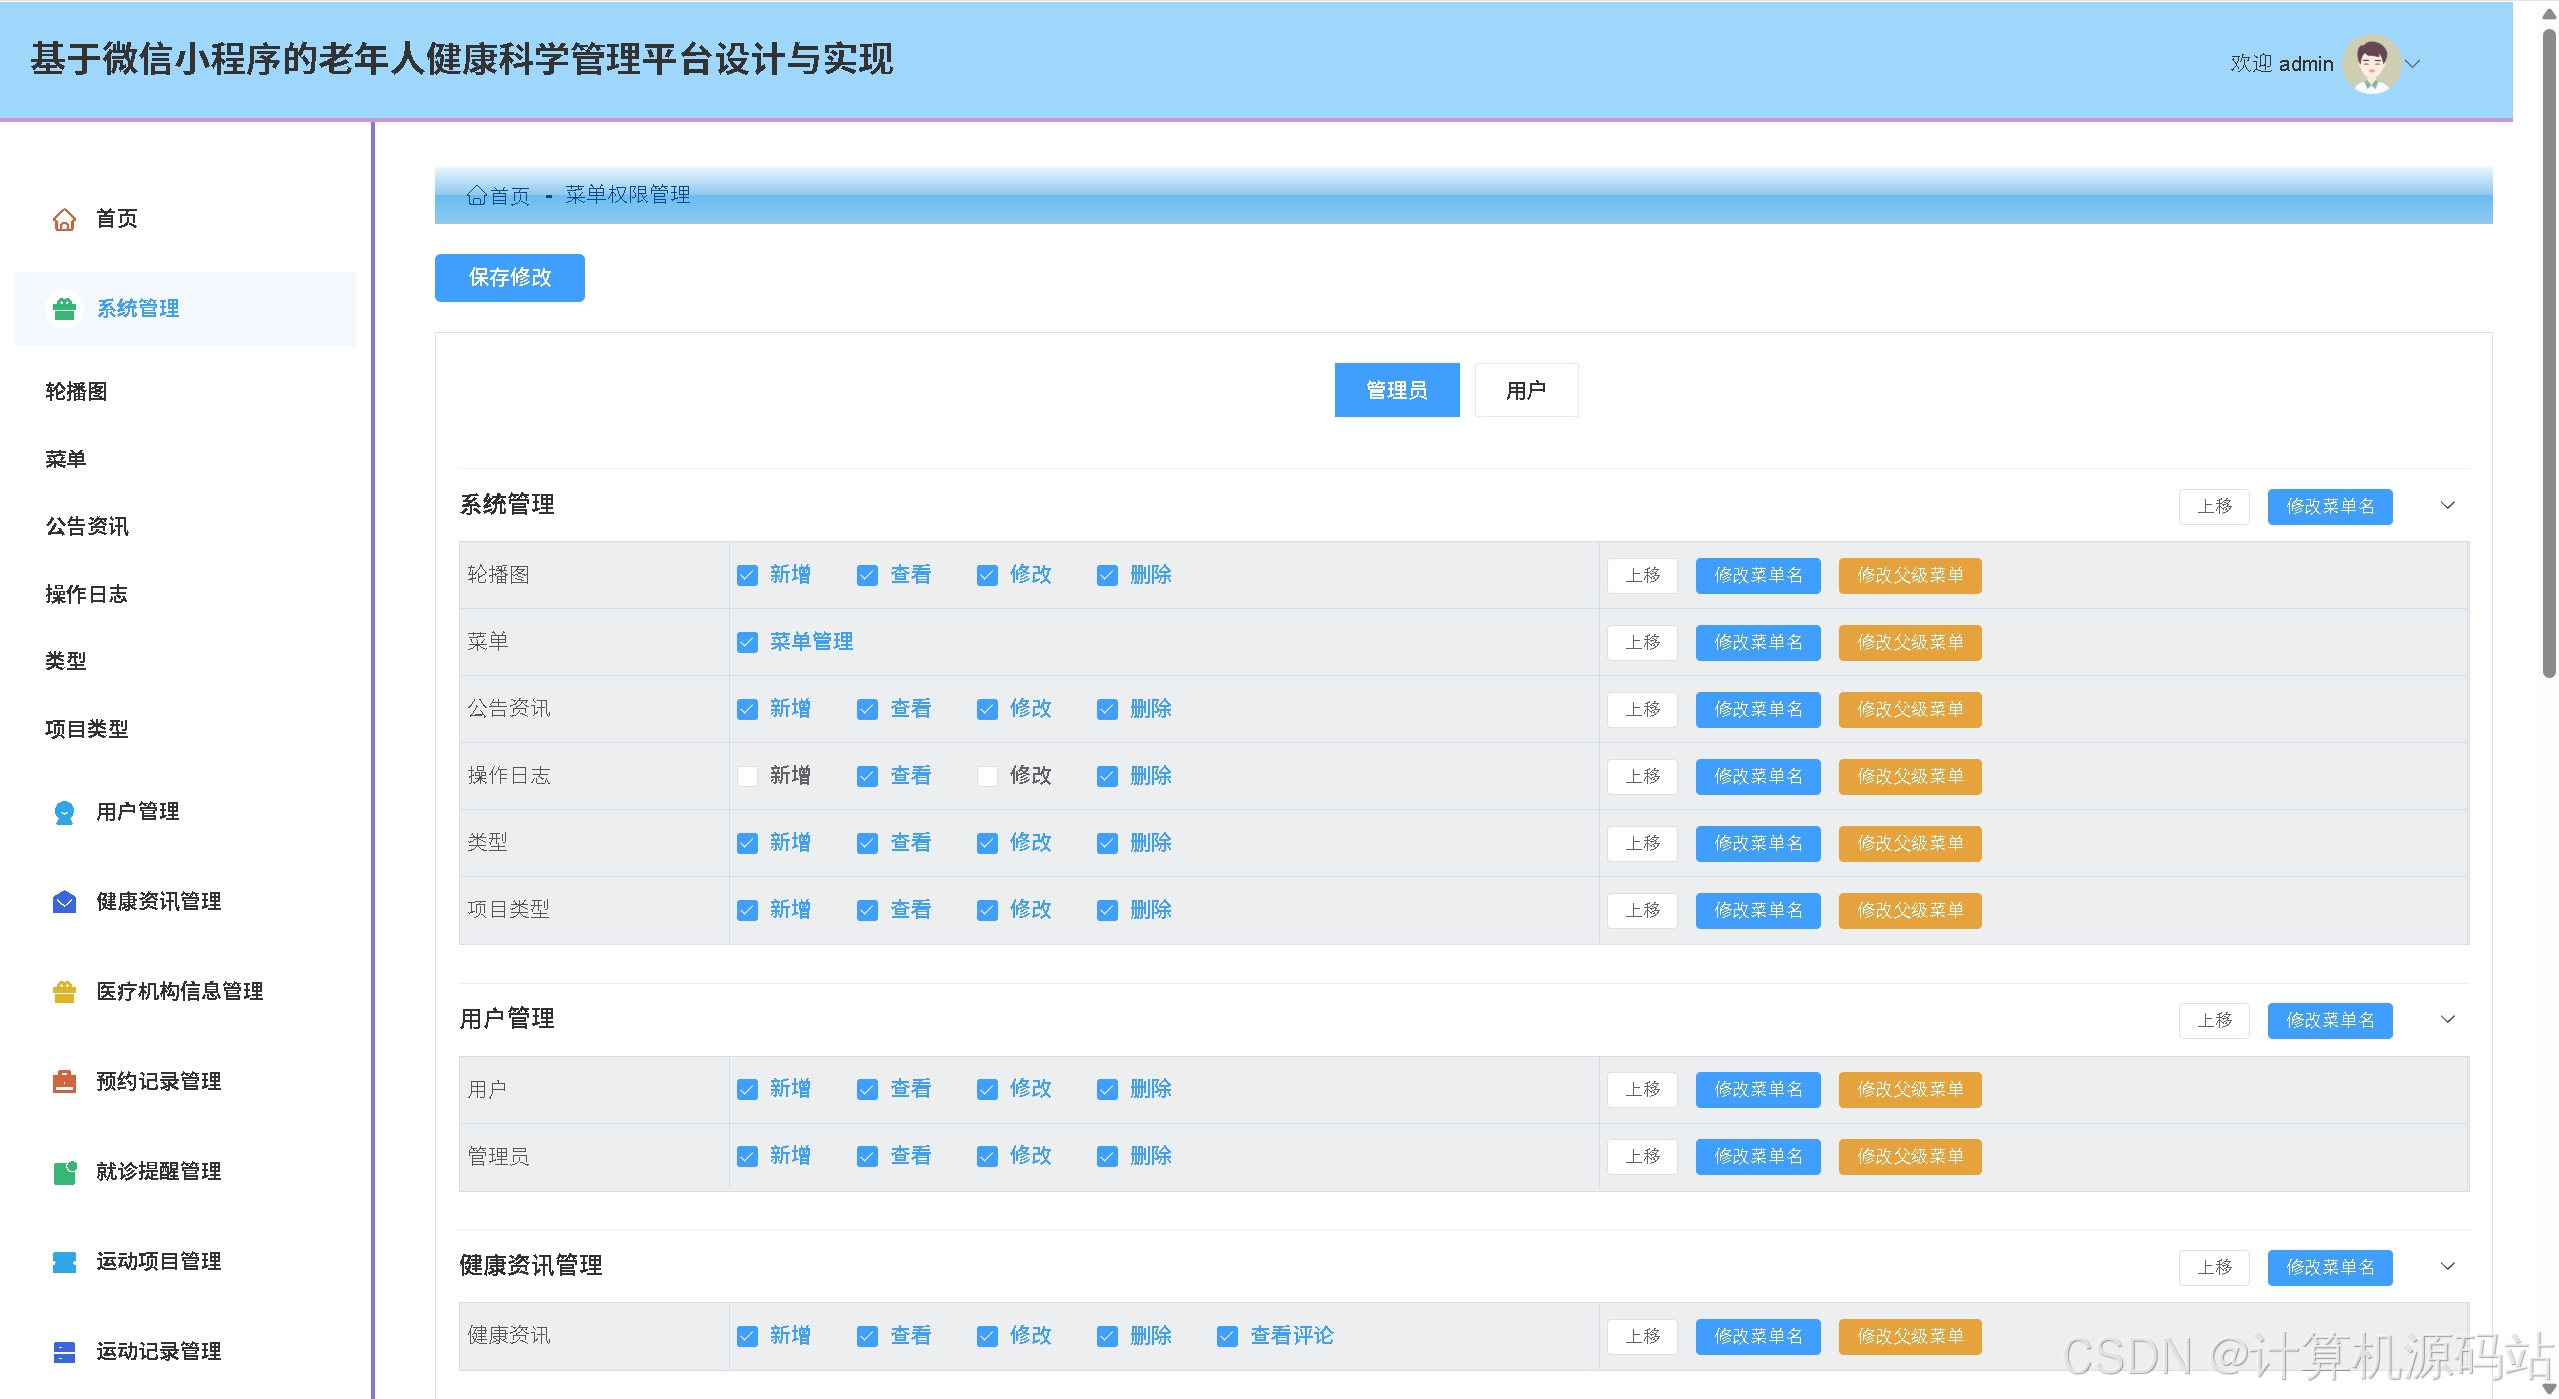Viewport: 2559px width, 1399px height.
Task: Click 上移 for 系统管理 section
Action: point(2214,506)
